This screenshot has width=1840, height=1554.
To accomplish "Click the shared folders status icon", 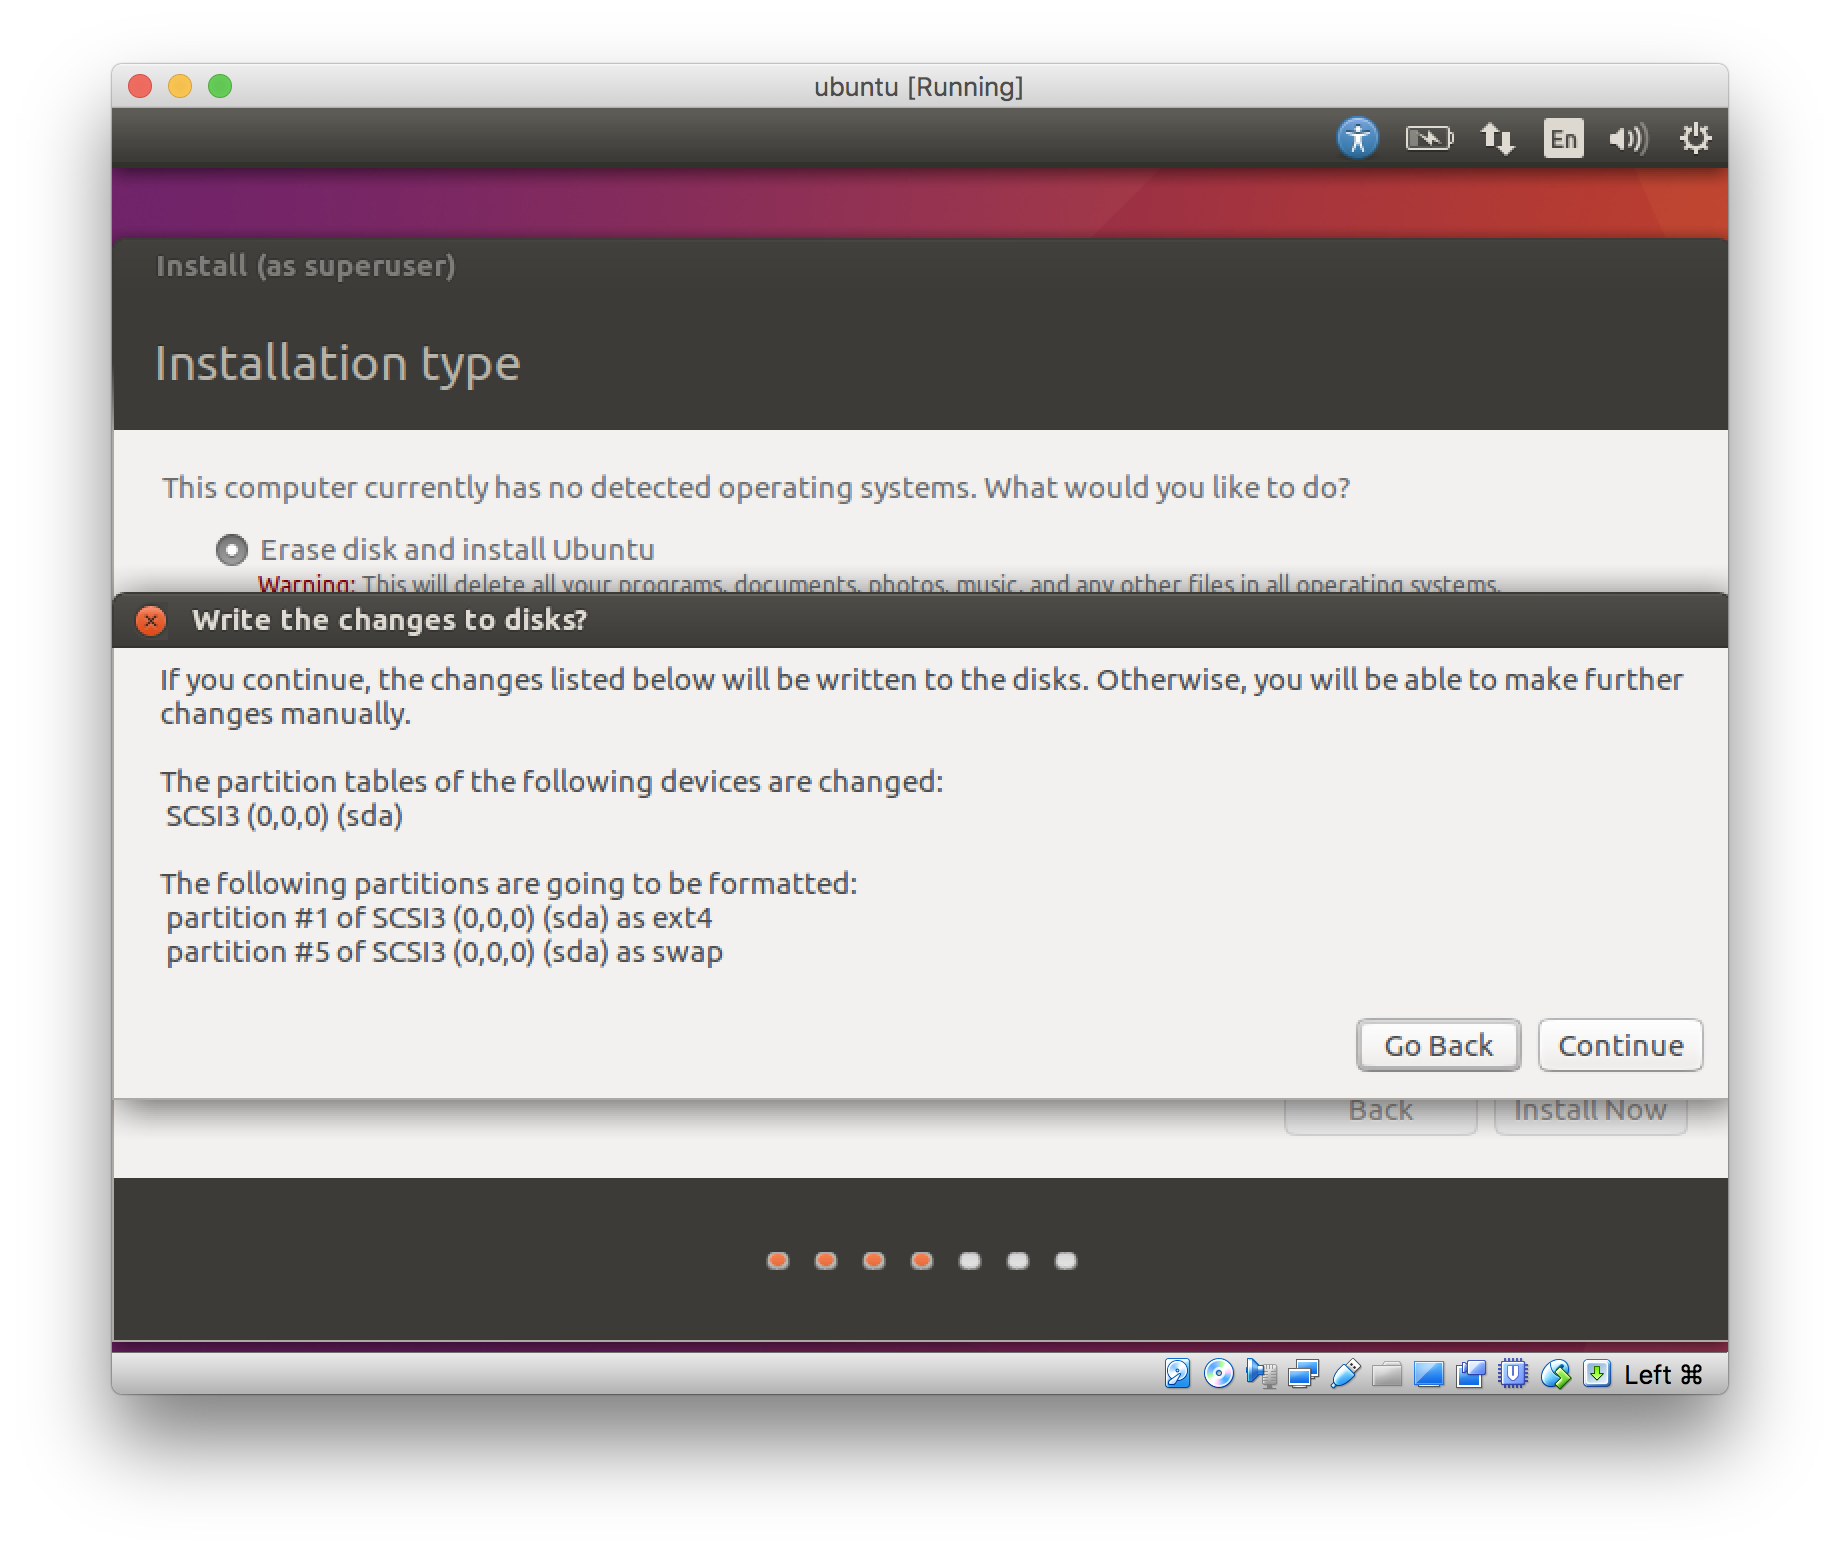I will (1387, 1374).
